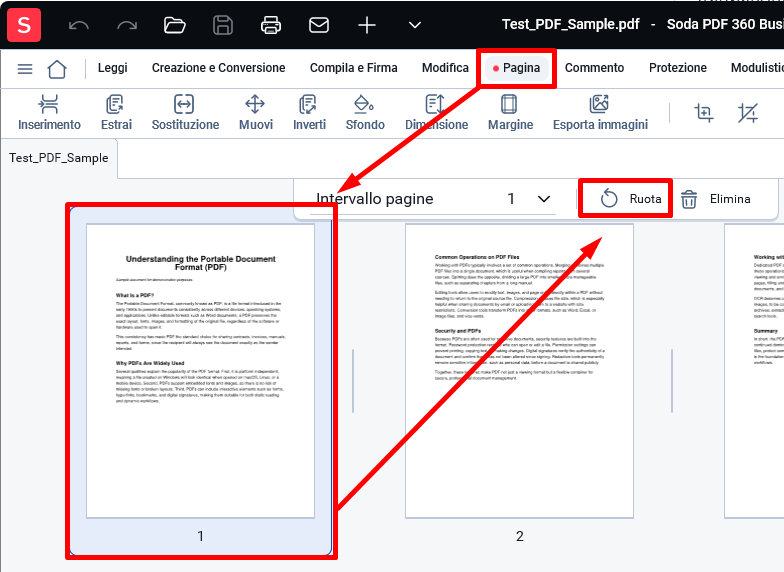784x572 pixels.
Task: Undo the last action
Action: (78, 25)
